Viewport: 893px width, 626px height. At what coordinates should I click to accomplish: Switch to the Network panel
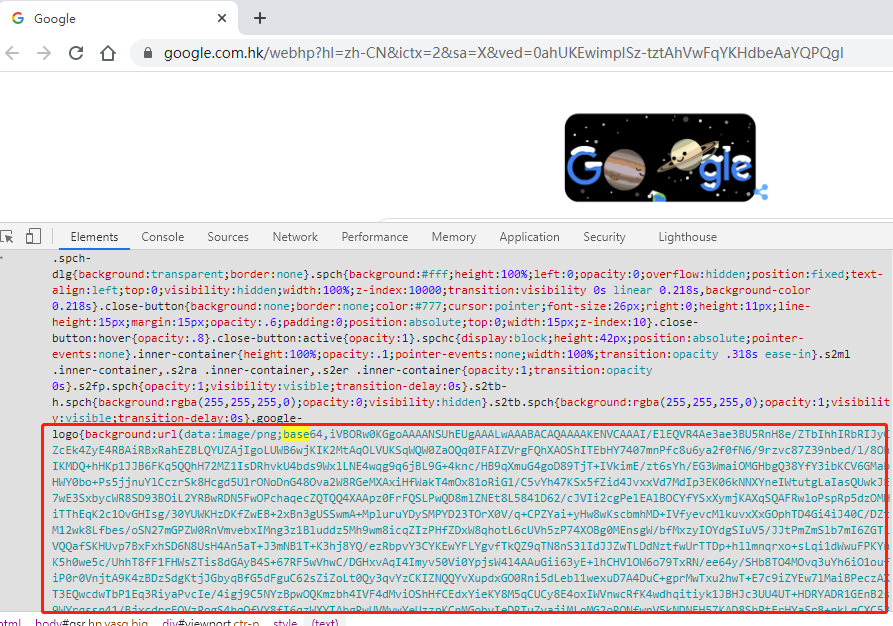point(295,237)
